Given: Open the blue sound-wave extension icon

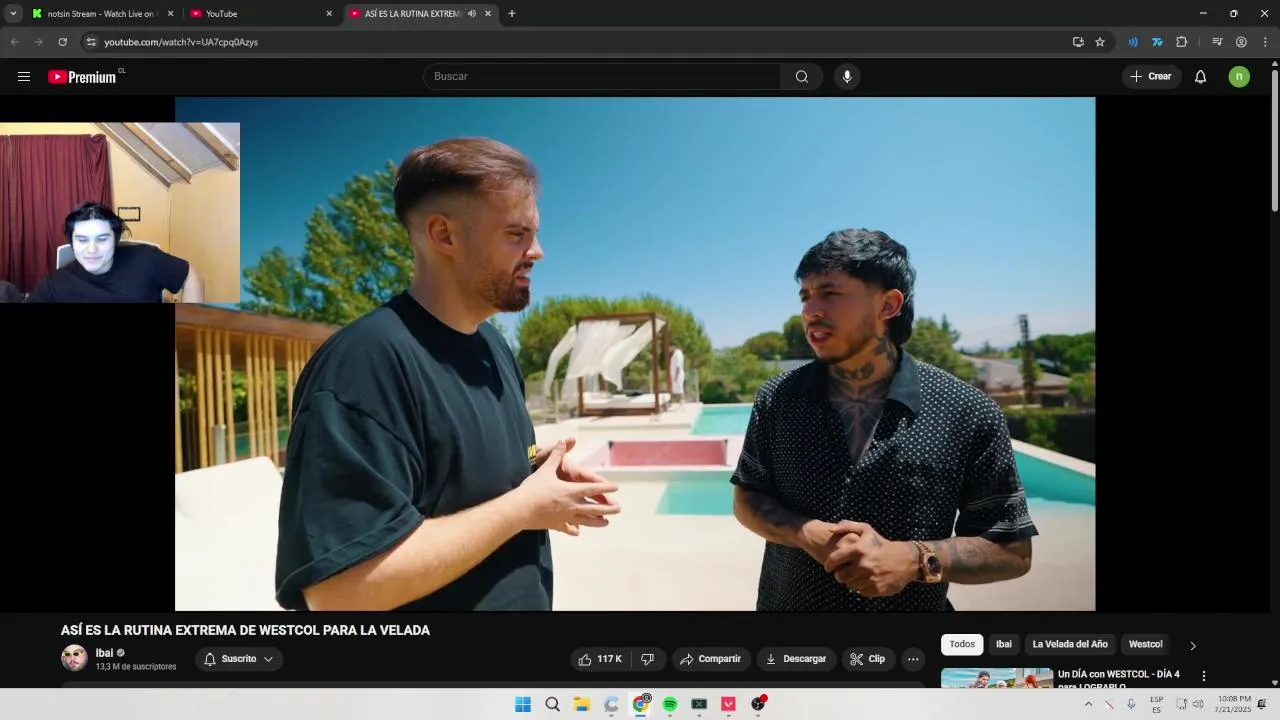Looking at the screenshot, I should [x=1133, y=42].
